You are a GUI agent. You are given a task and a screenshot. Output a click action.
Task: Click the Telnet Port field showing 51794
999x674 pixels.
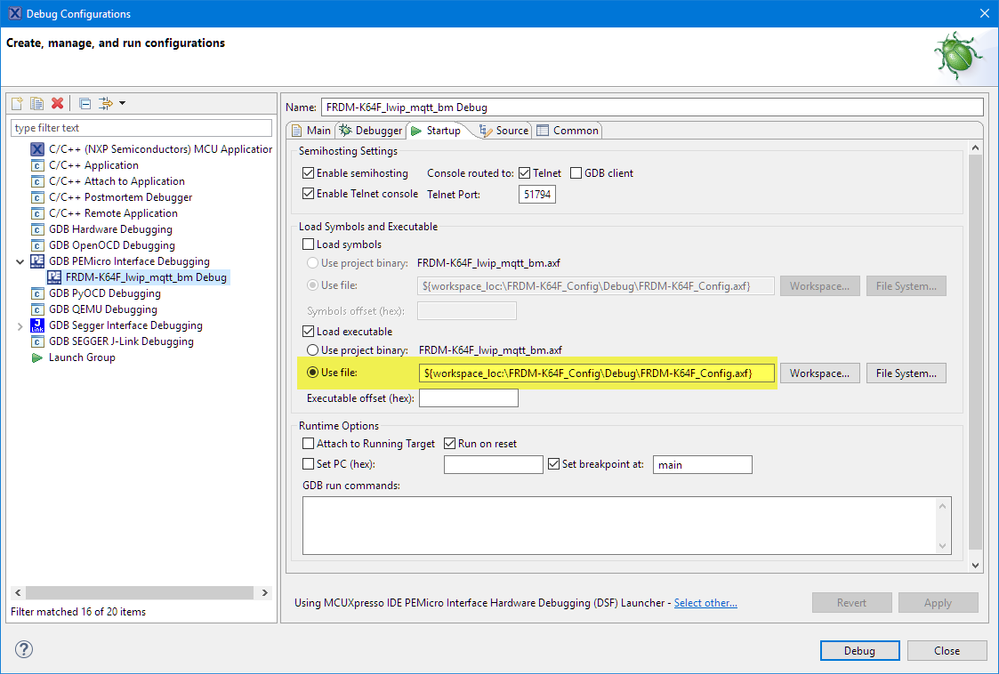(x=537, y=194)
